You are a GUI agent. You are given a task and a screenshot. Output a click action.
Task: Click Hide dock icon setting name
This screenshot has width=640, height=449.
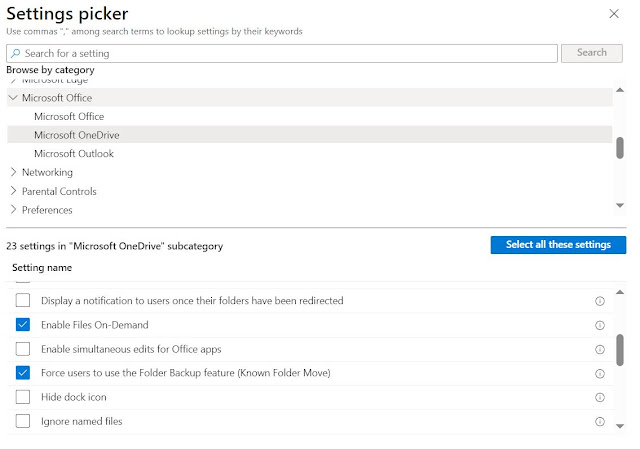[x=73, y=397]
